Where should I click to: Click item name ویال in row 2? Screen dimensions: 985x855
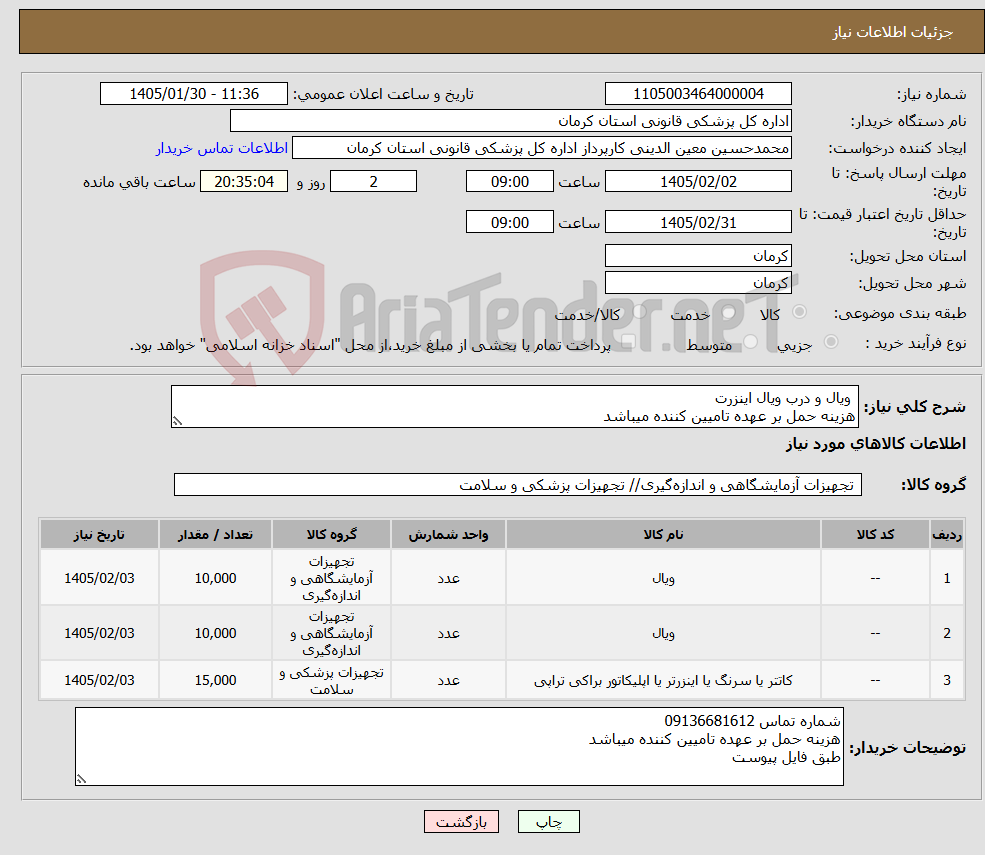pyautogui.click(x=663, y=633)
